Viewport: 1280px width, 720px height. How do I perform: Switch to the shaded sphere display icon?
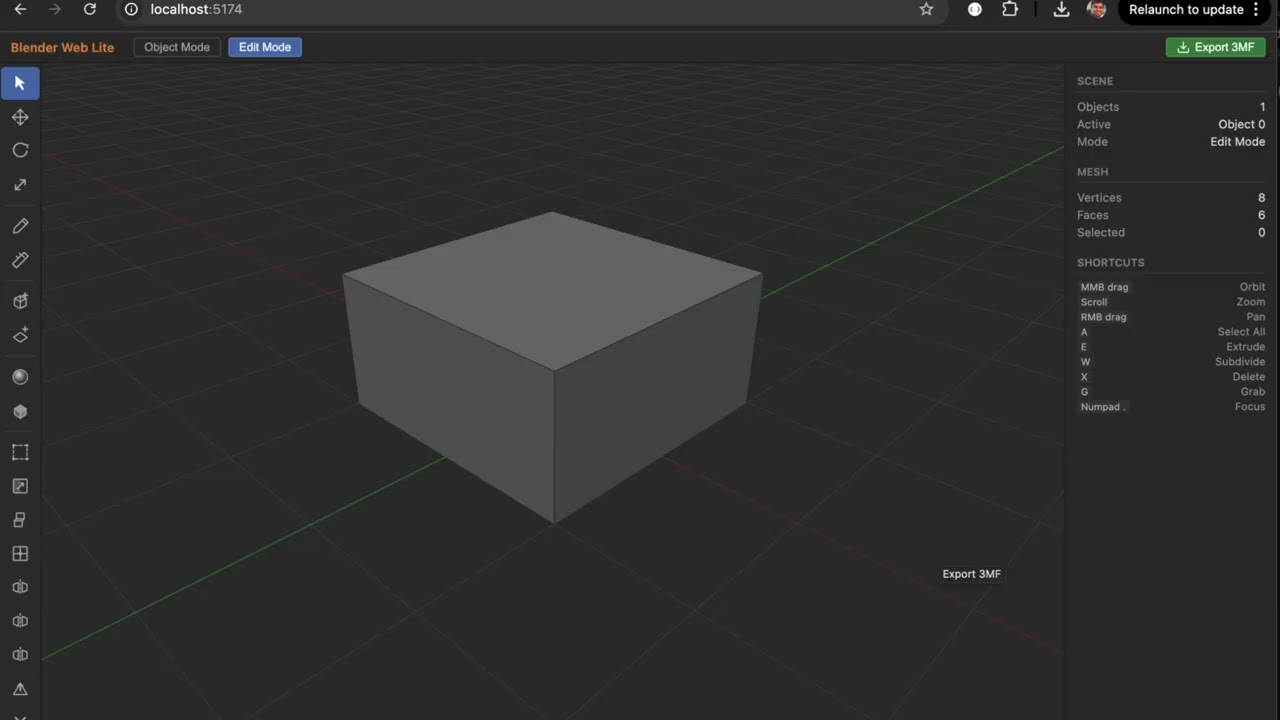click(x=20, y=377)
